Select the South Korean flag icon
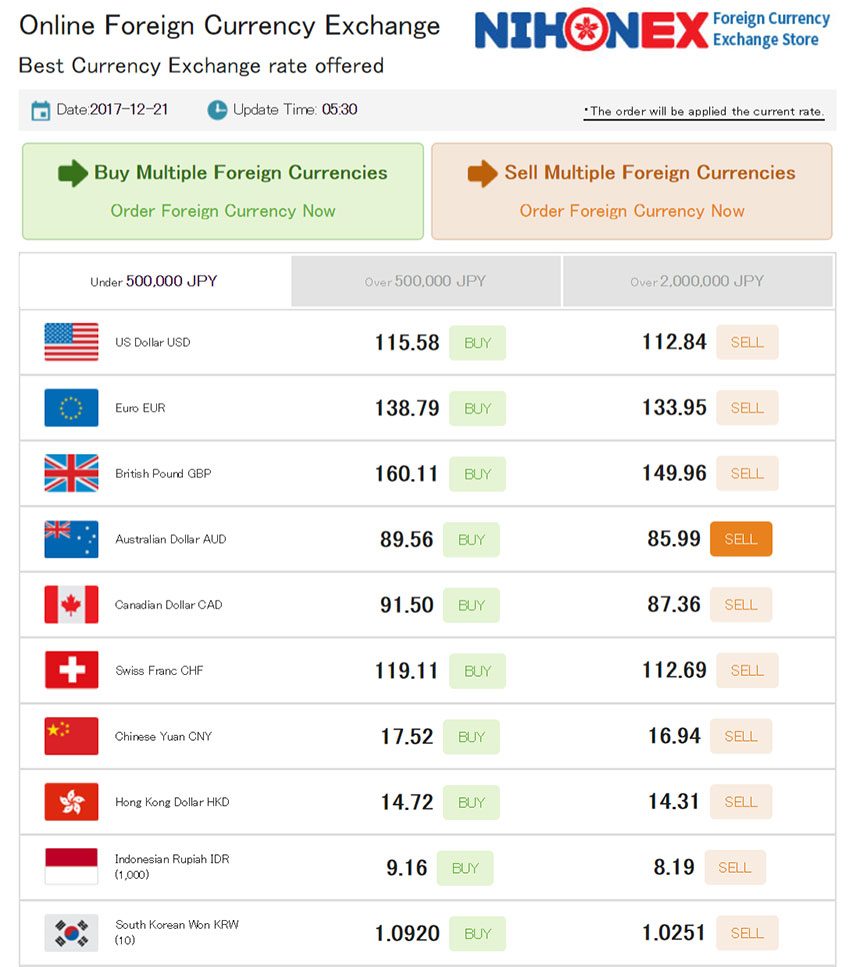 72,932
